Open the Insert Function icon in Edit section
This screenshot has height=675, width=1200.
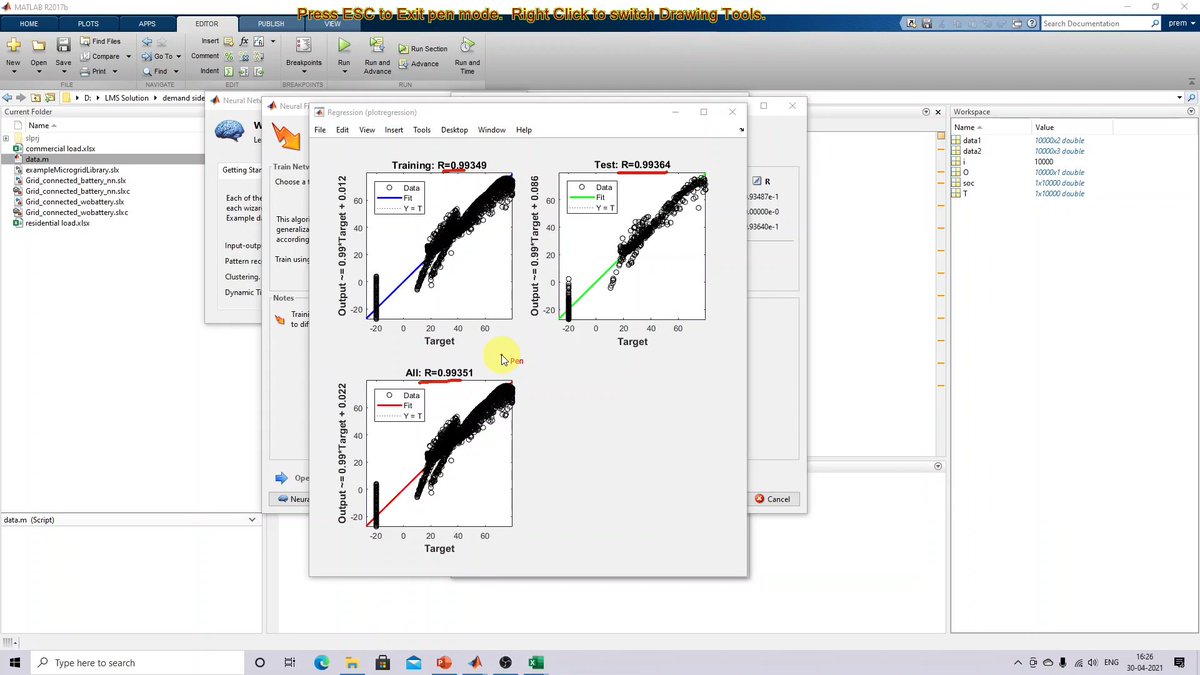[x=243, y=40]
